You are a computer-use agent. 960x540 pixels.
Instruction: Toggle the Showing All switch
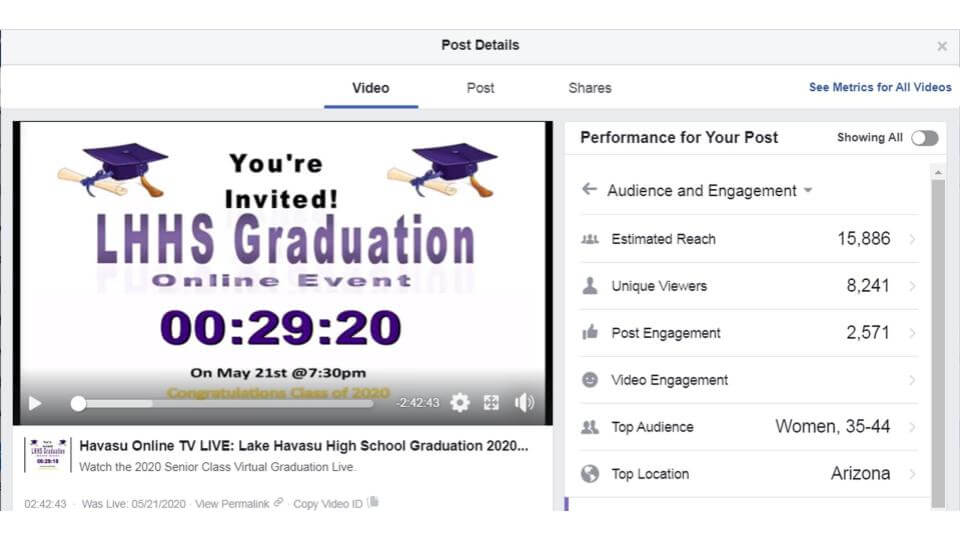pos(924,138)
